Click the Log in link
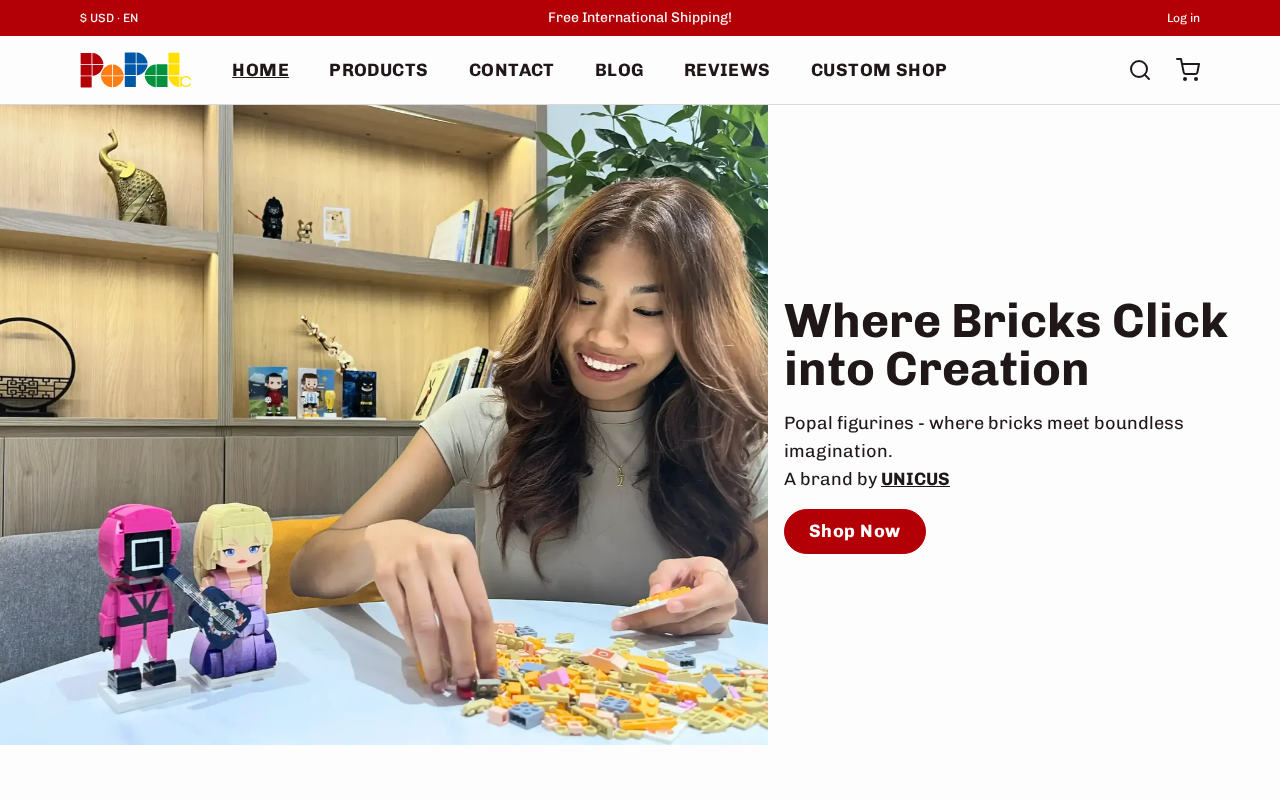The image size is (1280, 800). (x=1183, y=18)
